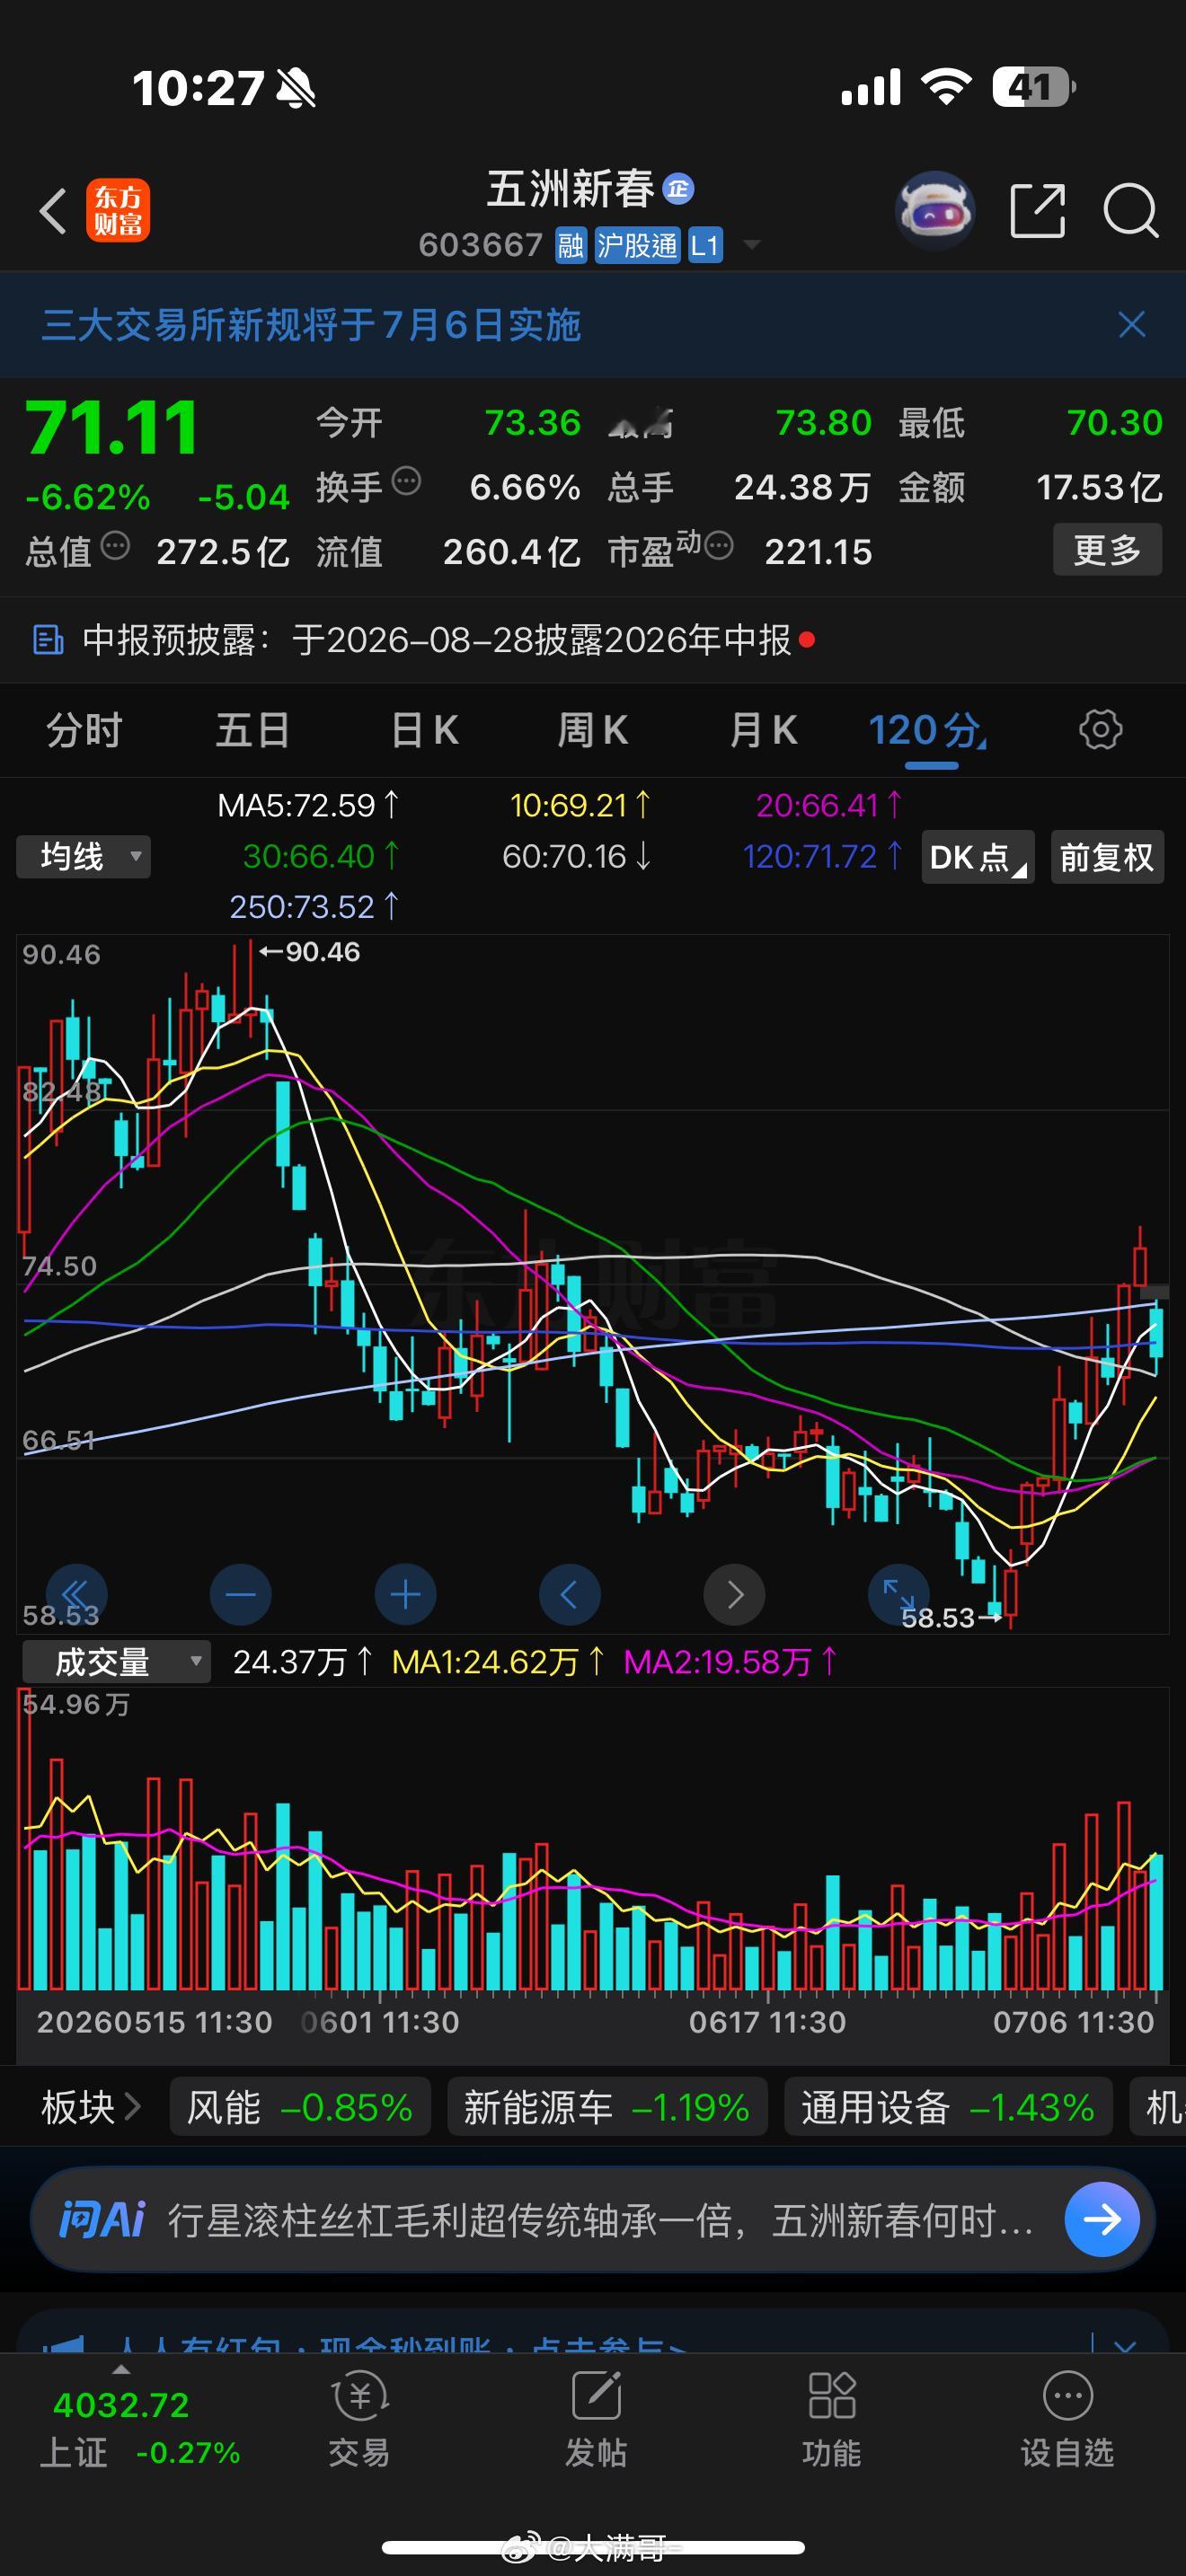Zoom in the chart with plus button
This screenshot has height=2576, width=1186.
(405, 1594)
